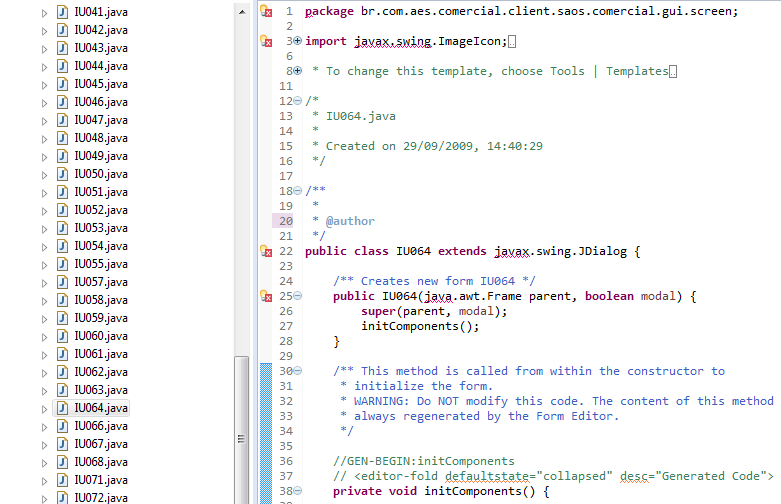This screenshot has height=504, width=781.
Task: Select the Java file icon of IU051.java
Action: [x=62, y=192]
